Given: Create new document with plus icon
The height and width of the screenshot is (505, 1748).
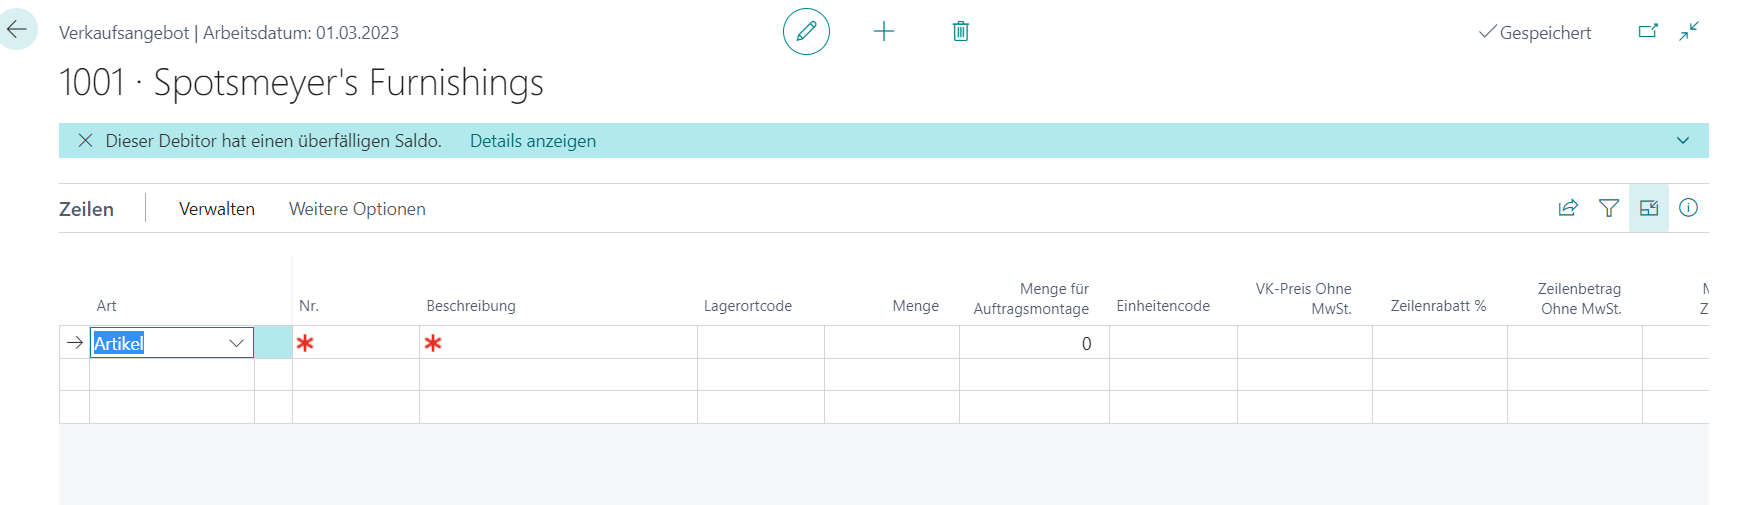Looking at the screenshot, I should [884, 31].
